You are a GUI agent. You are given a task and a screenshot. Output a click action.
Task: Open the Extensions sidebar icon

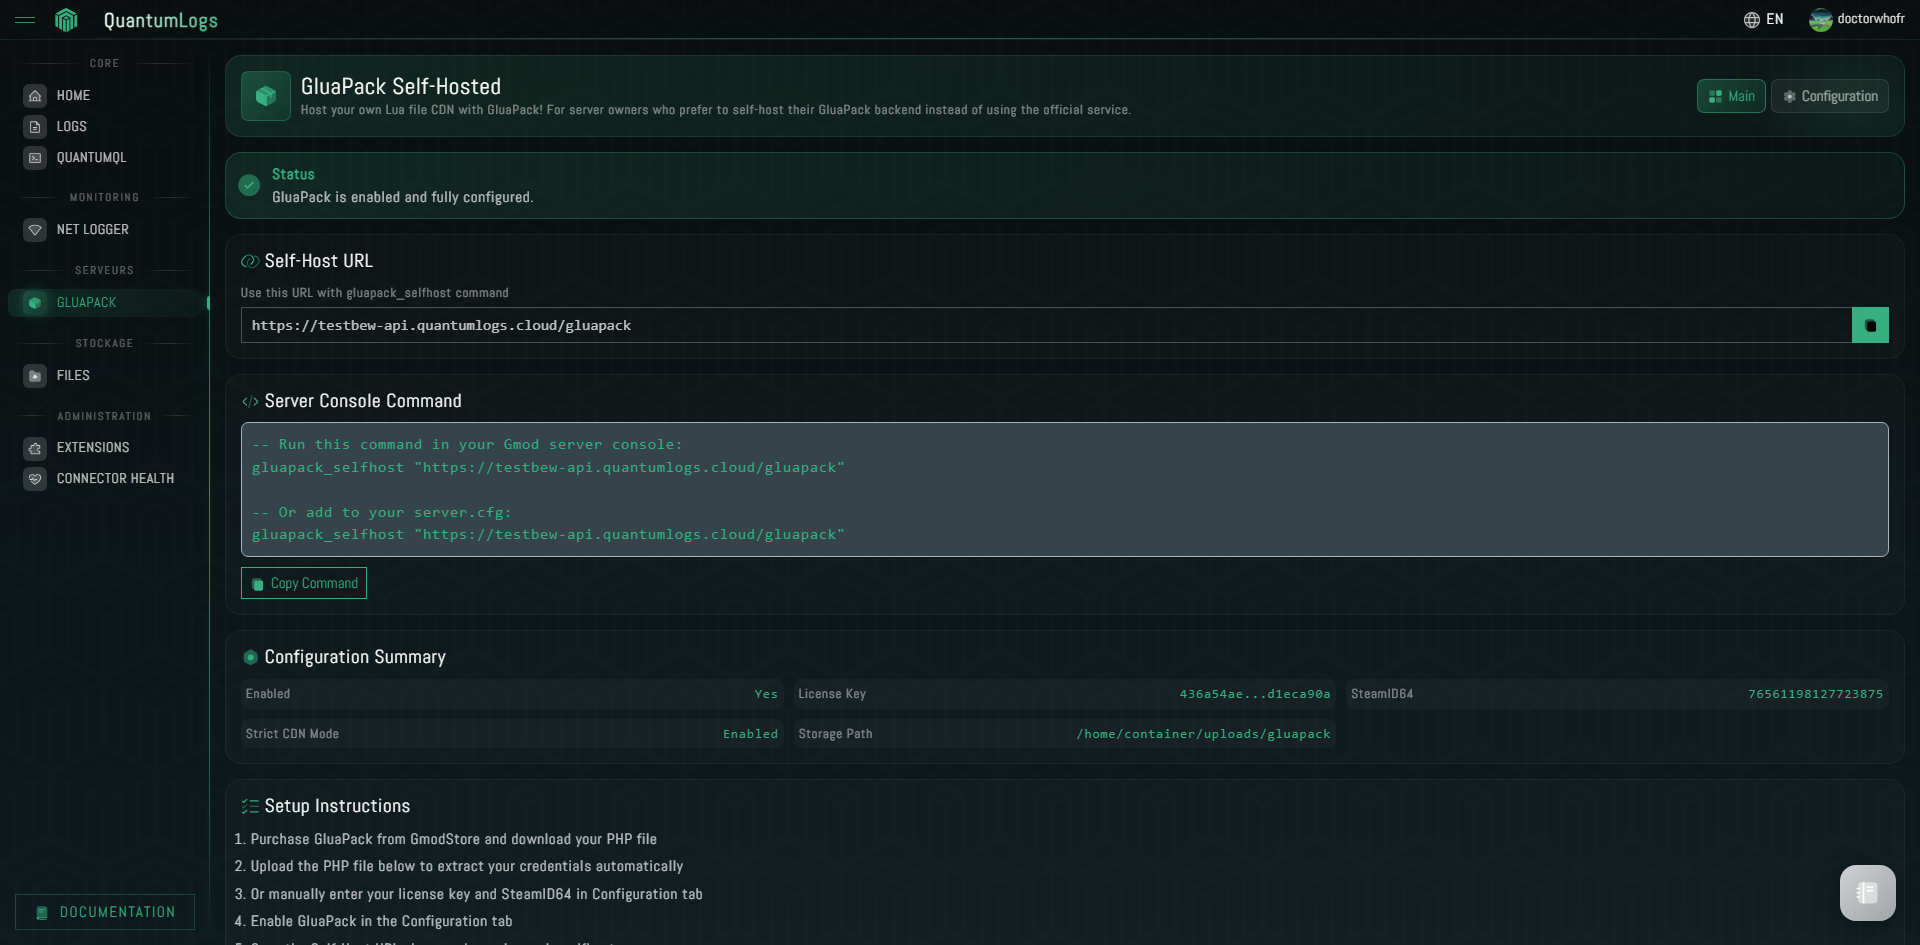[x=35, y=448]
